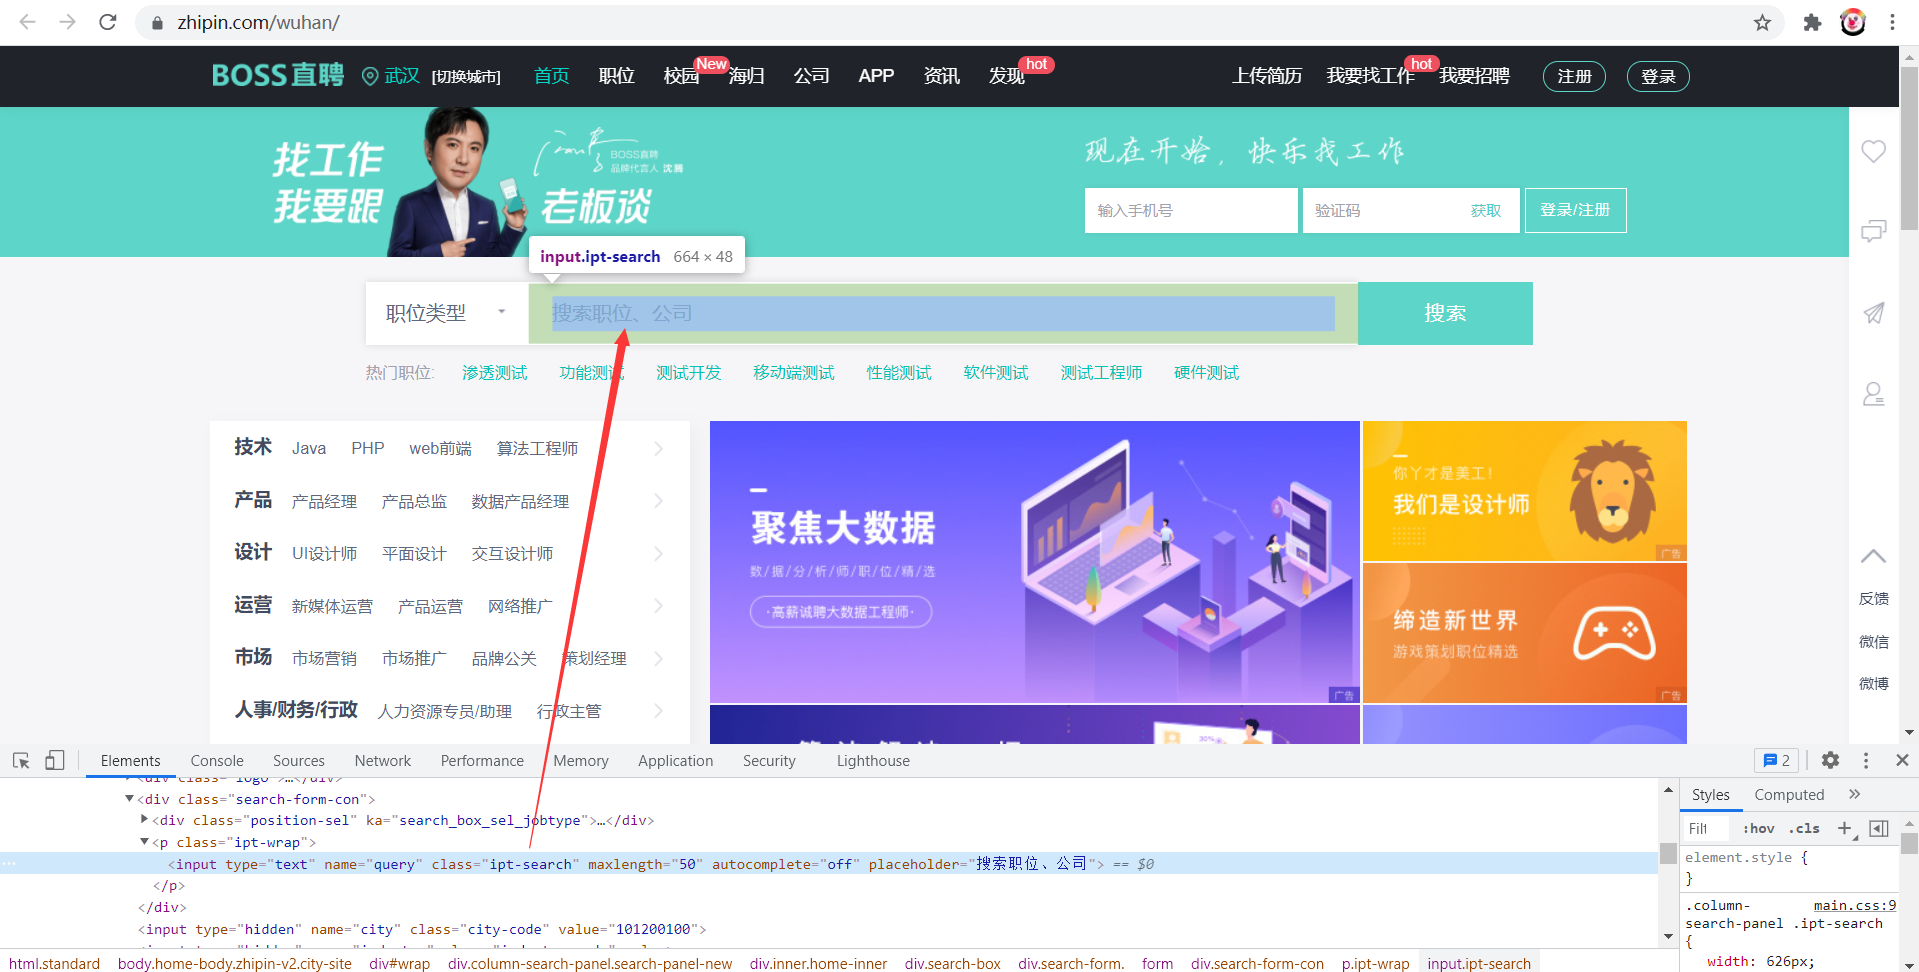Screen dimensions: 1919x972
Task: Open the Application tab
Action: pos(676,761)
